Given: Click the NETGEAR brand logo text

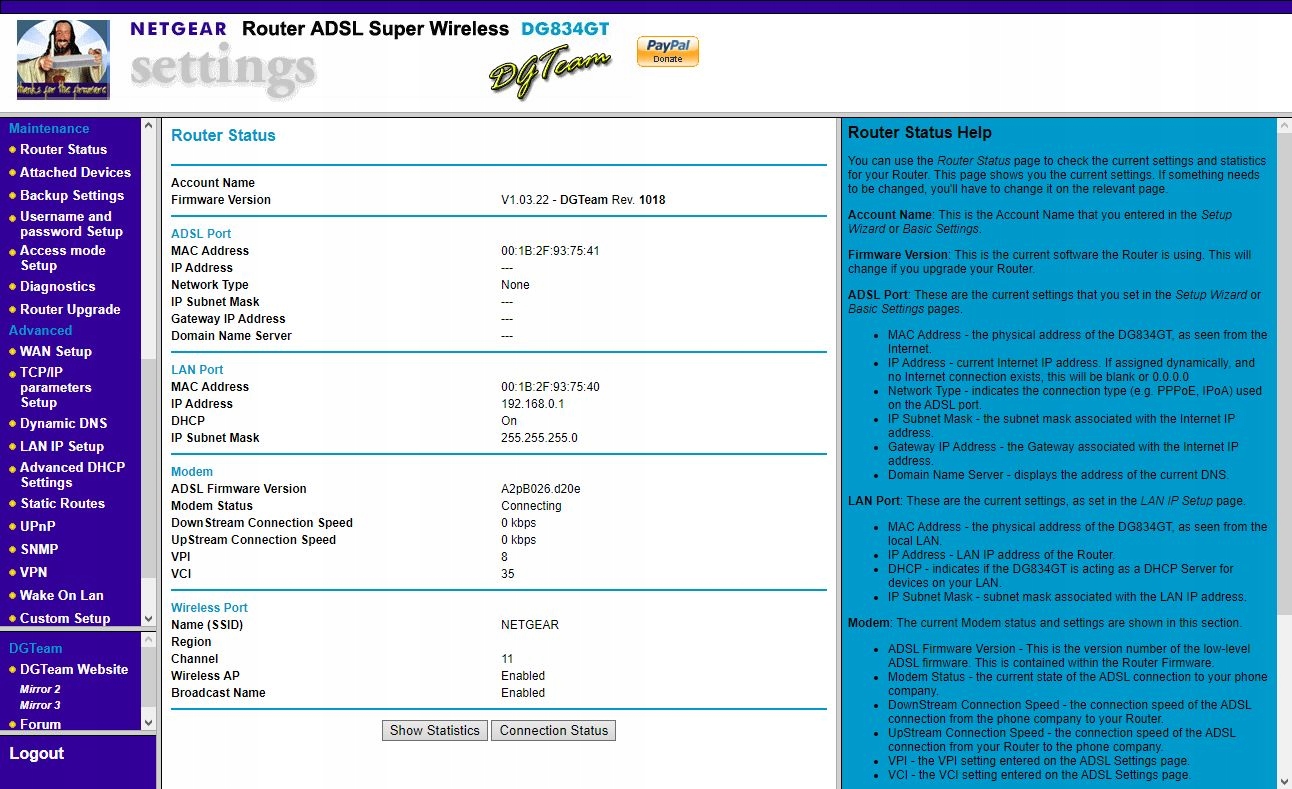Looking at the screenshot, I should (179, 29).
